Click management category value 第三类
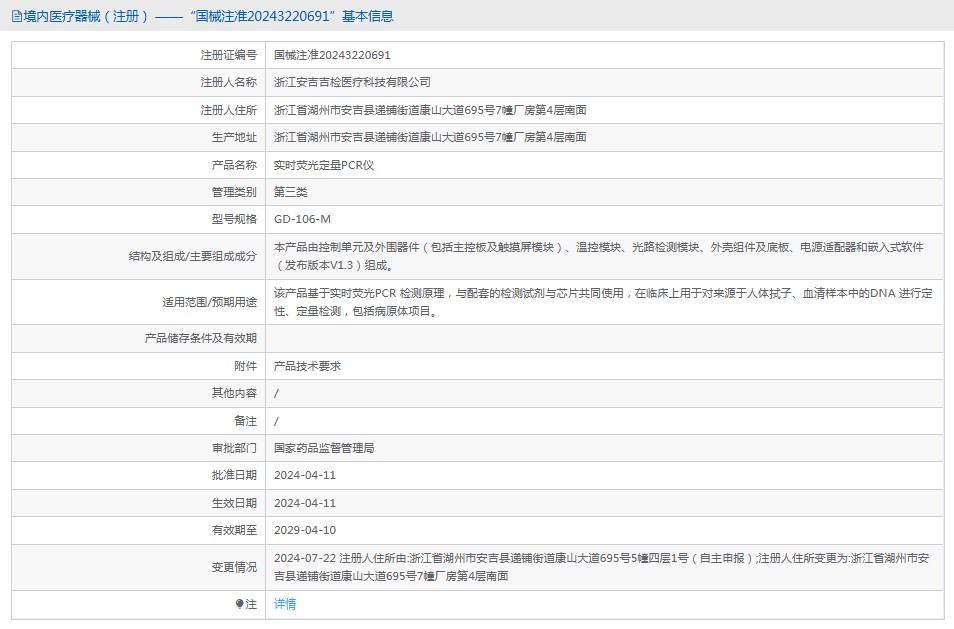 click(291, 192)
